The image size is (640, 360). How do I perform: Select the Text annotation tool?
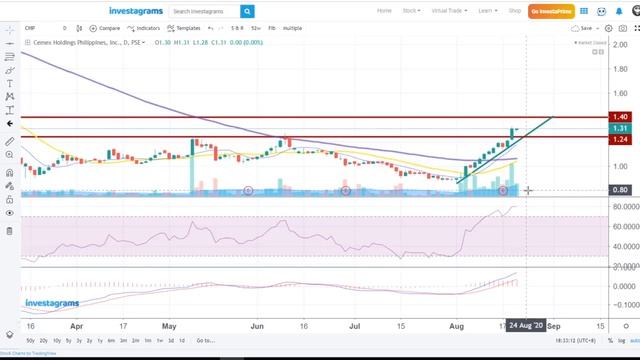[x=10, y=84]
